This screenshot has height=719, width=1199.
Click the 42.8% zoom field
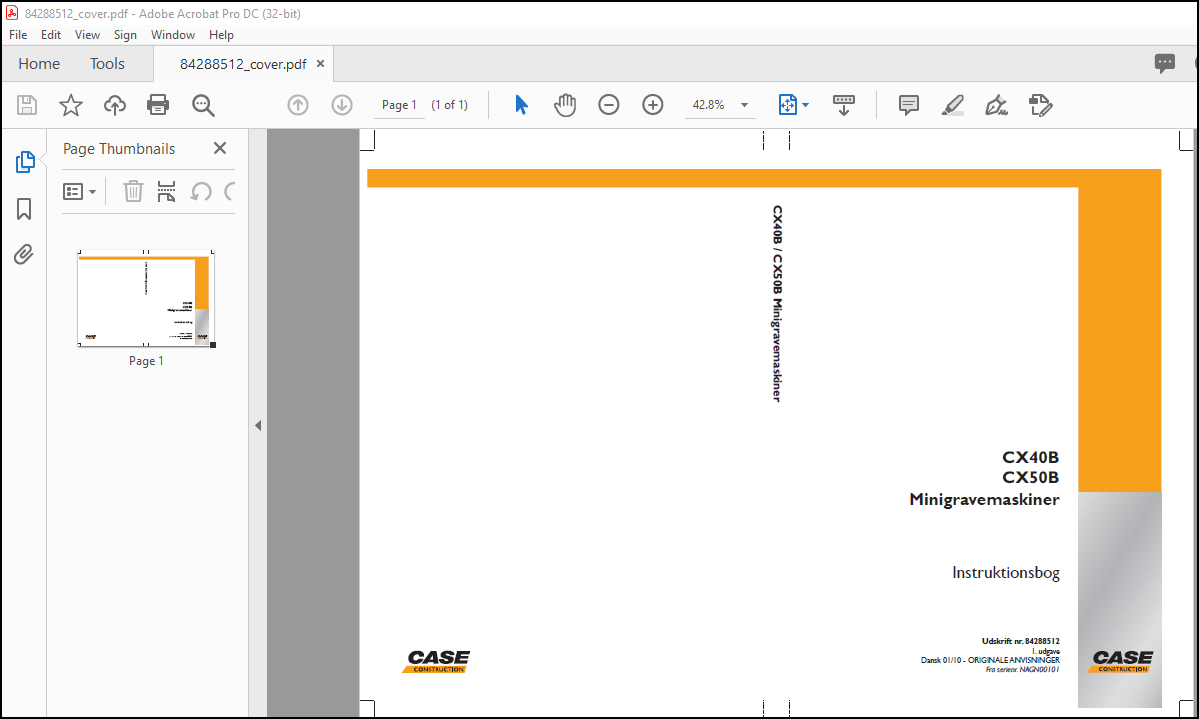click(709, 106)
